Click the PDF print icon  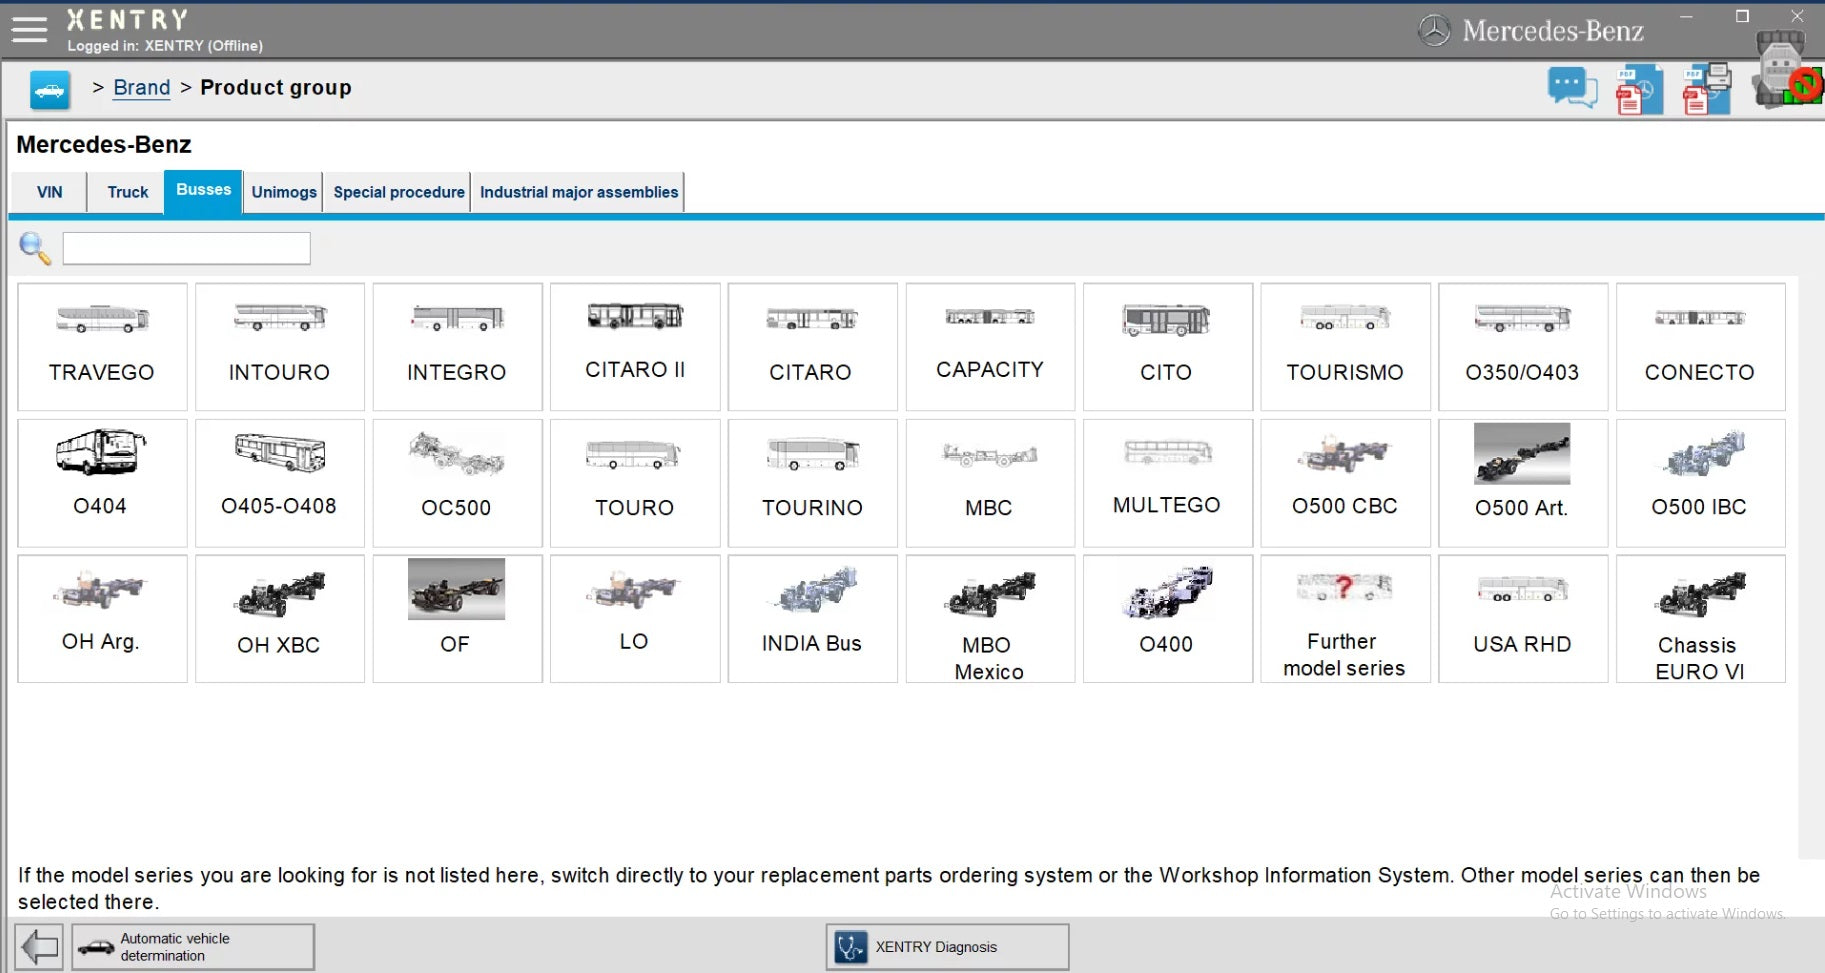coord(1707,90)
